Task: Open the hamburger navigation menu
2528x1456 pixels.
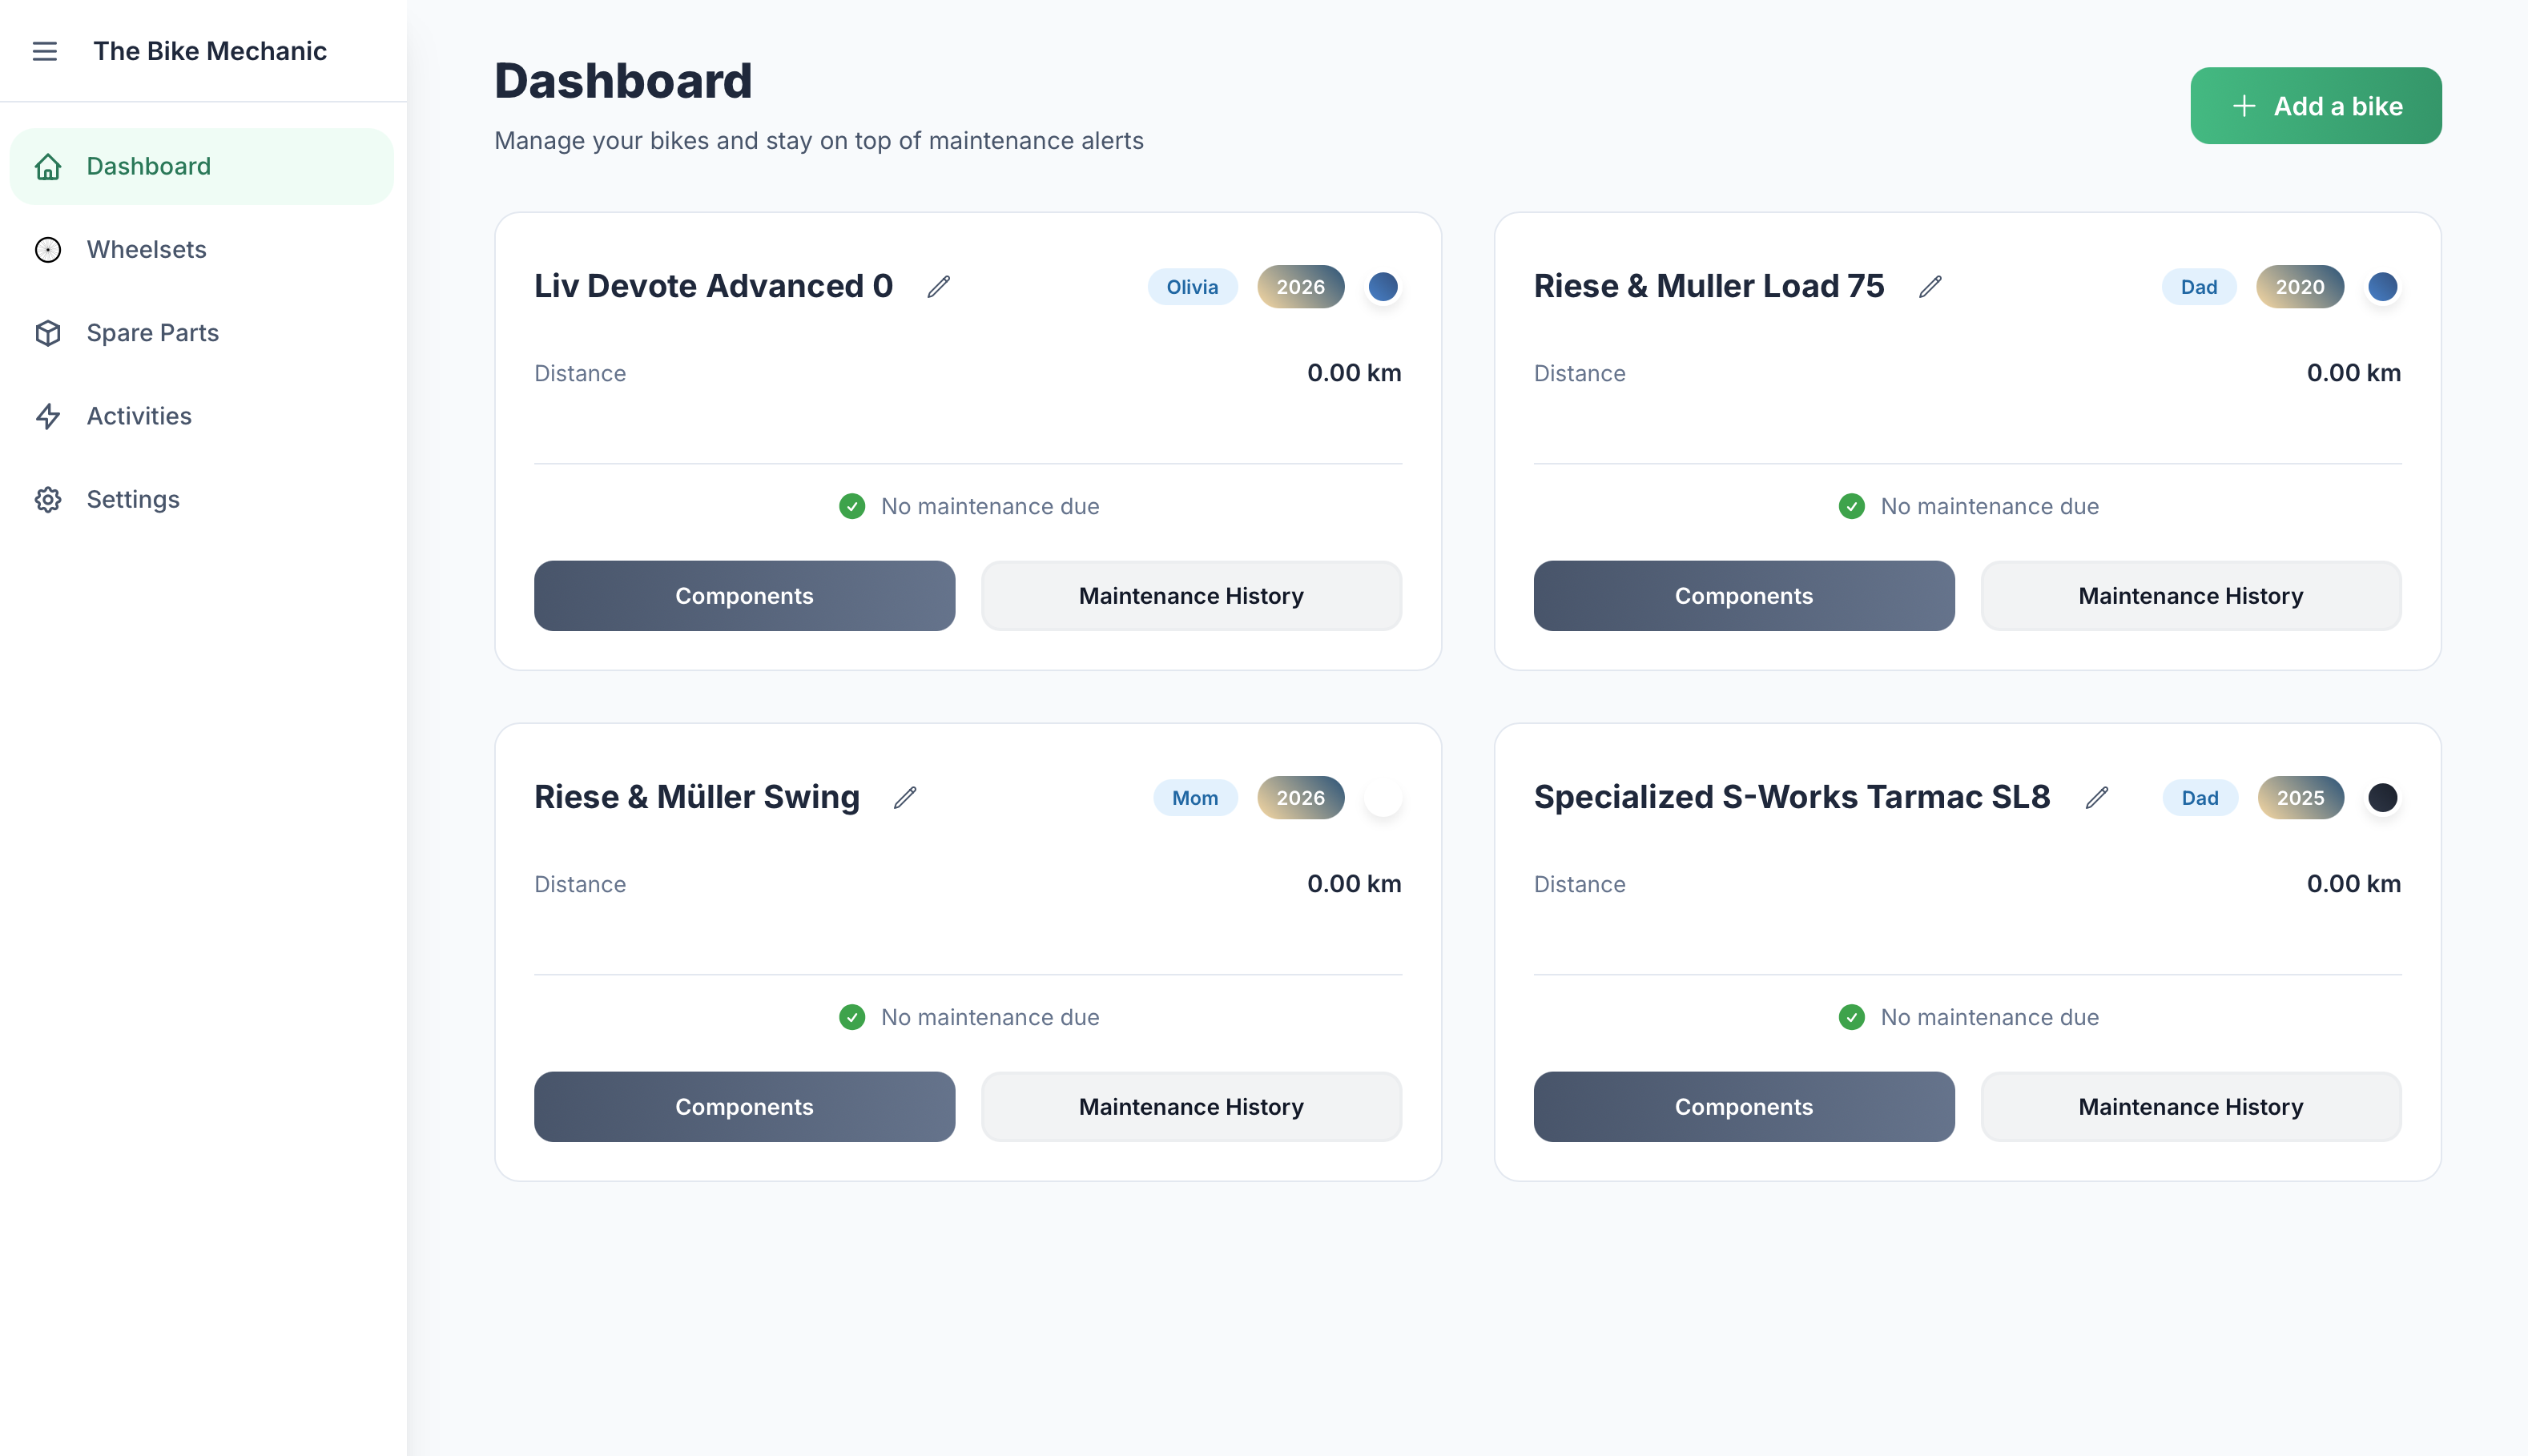Action: [x=45, y=51]
